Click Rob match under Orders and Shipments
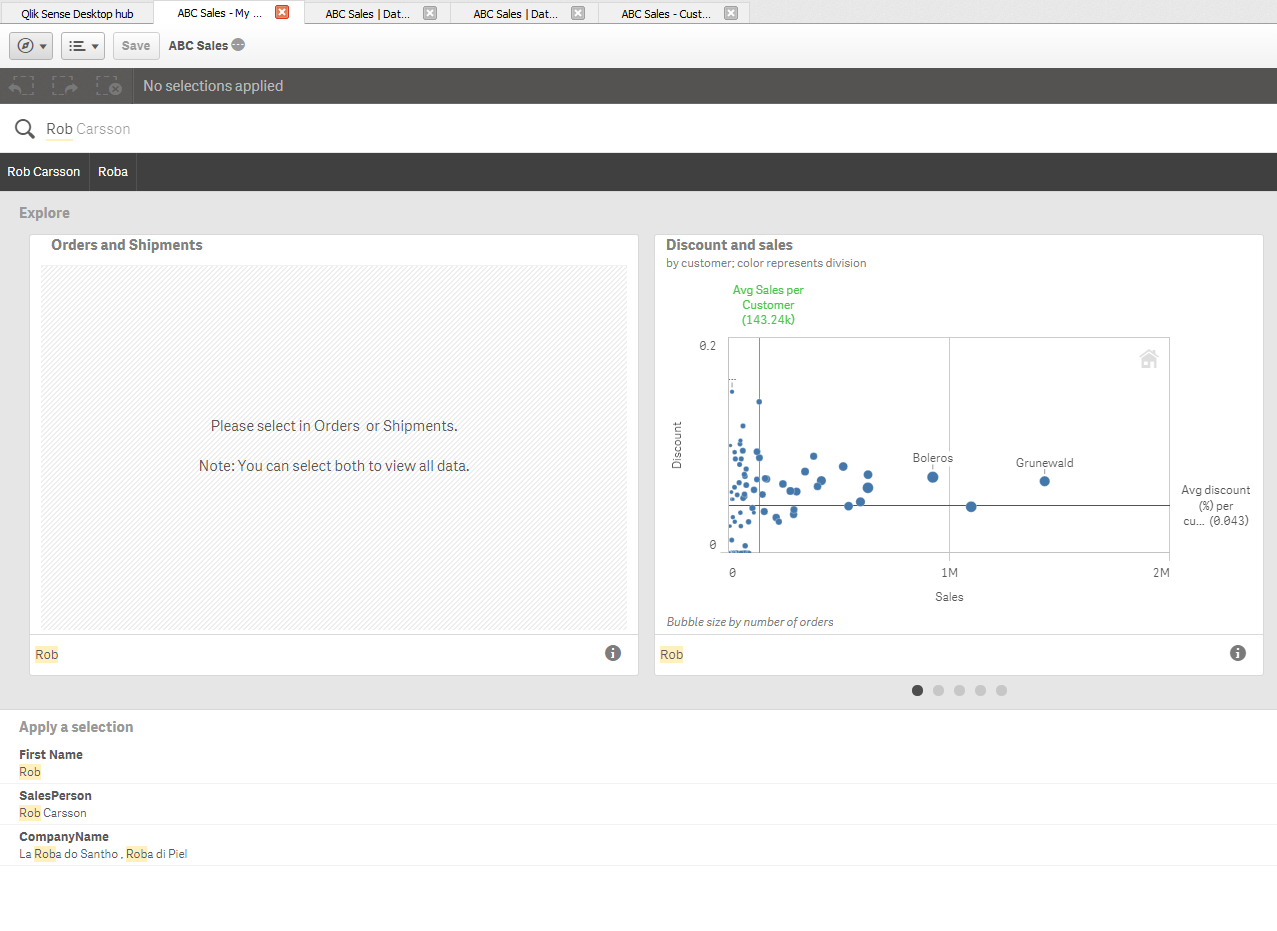Screen dimensions: 1277x931 point(47,655)
